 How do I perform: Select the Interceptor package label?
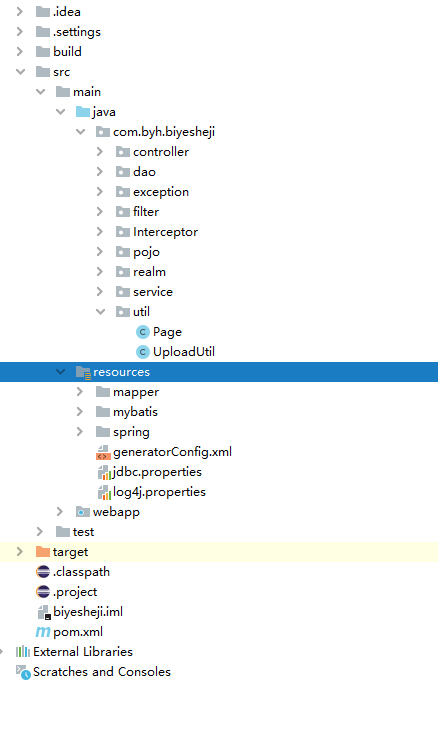coord(165,232)
